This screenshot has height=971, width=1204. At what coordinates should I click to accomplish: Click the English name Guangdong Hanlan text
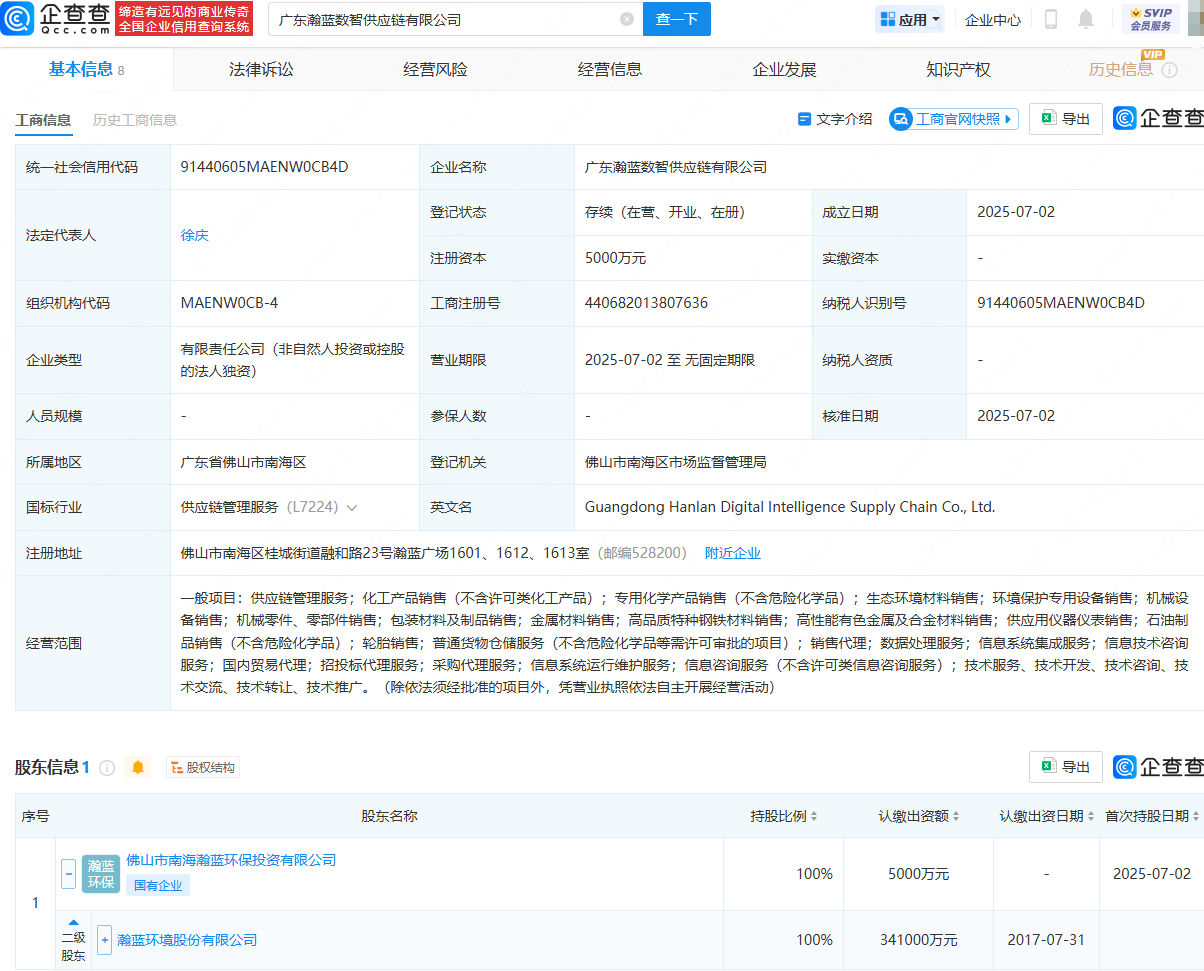coord(790,507)
